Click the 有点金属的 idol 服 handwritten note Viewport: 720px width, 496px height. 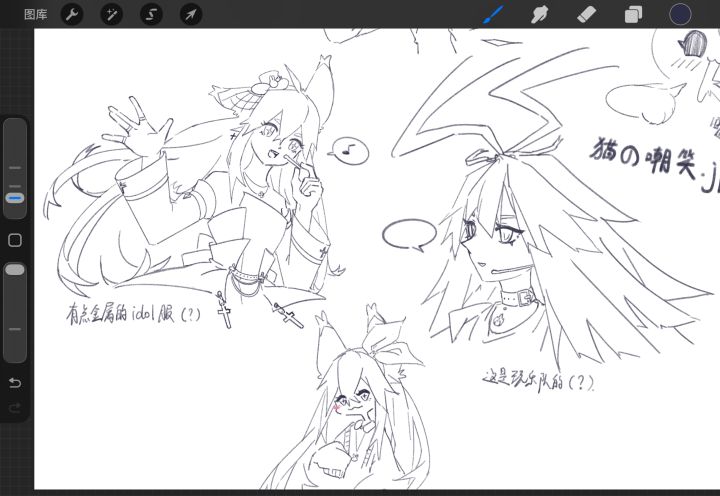[134, 315]
